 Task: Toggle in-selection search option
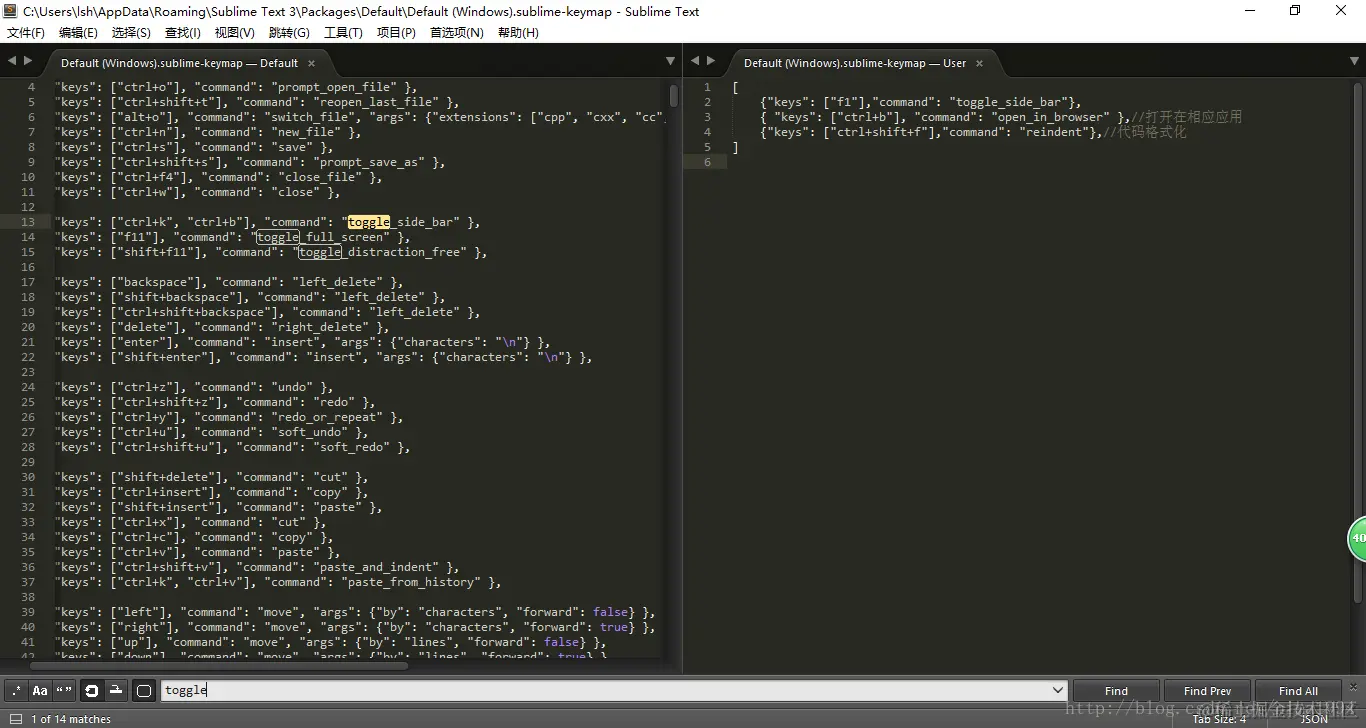(116, 690)
